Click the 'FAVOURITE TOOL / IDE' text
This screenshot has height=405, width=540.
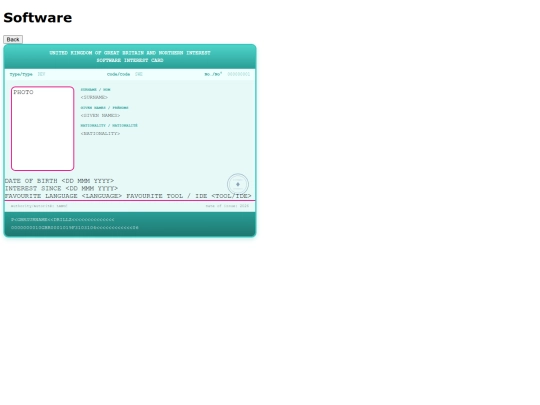(x=167, y=196)
